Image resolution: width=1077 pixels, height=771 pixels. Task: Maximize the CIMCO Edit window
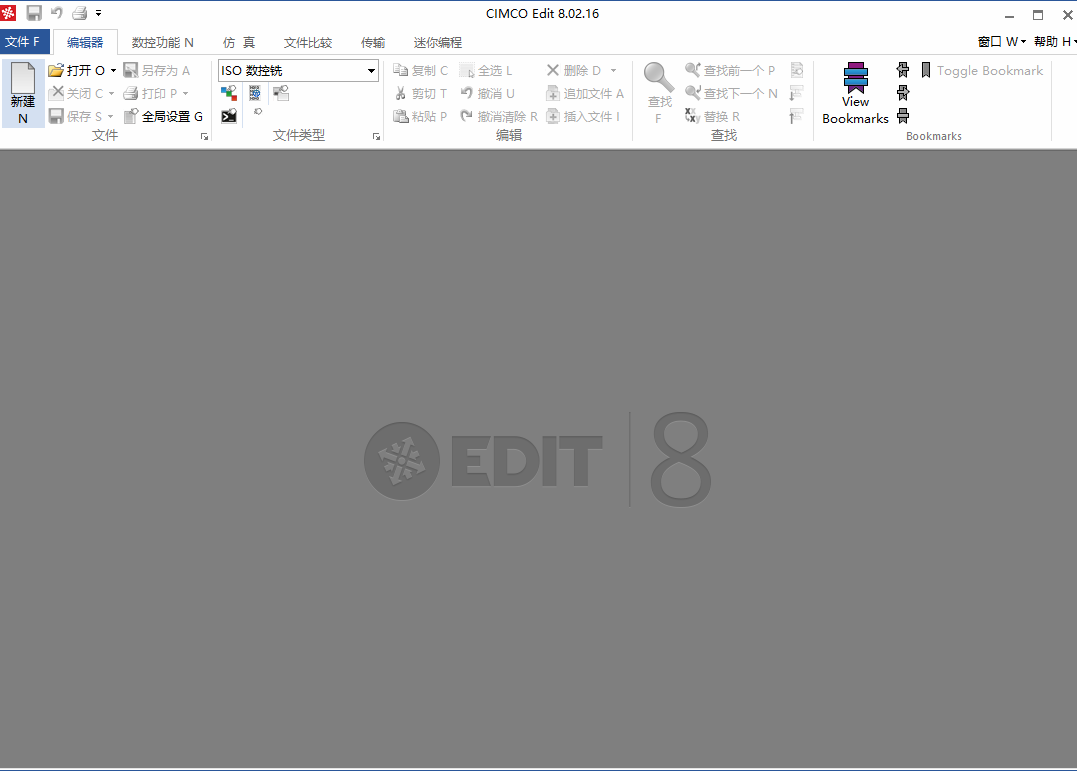(1038, 14)
